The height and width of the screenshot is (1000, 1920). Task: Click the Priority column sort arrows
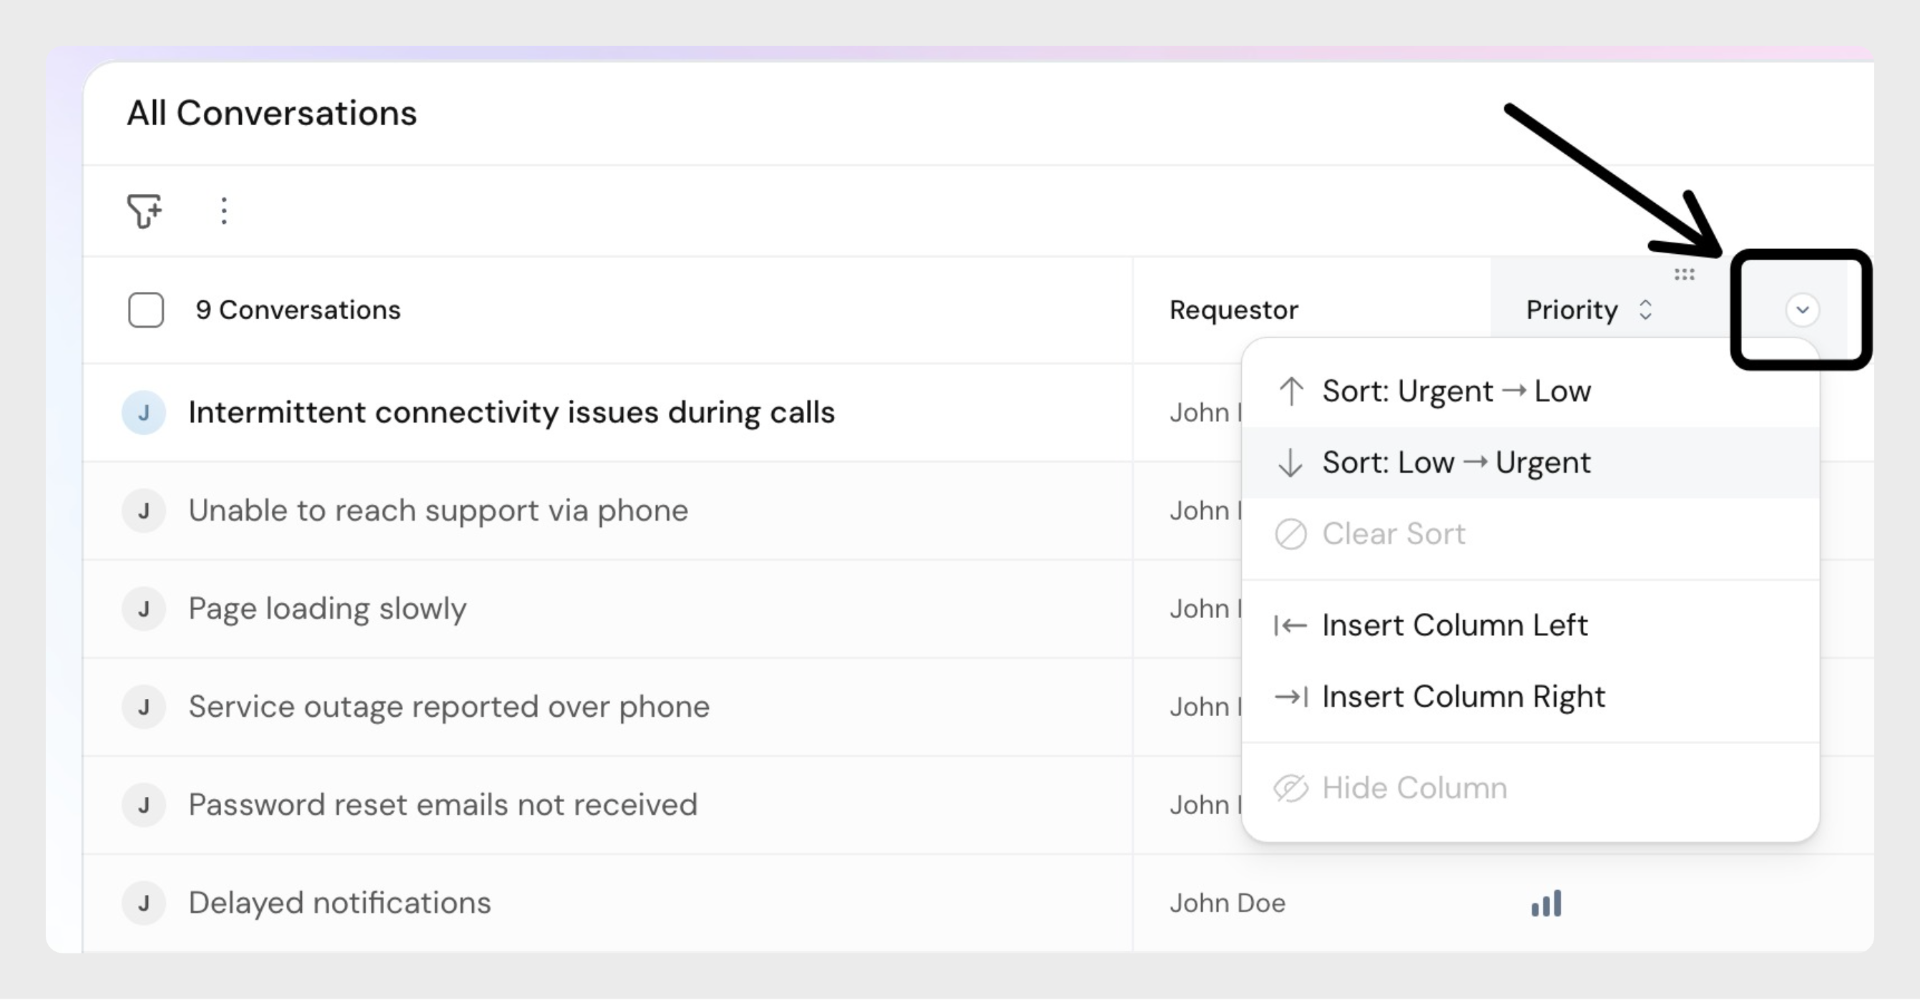click(1645, 310)
